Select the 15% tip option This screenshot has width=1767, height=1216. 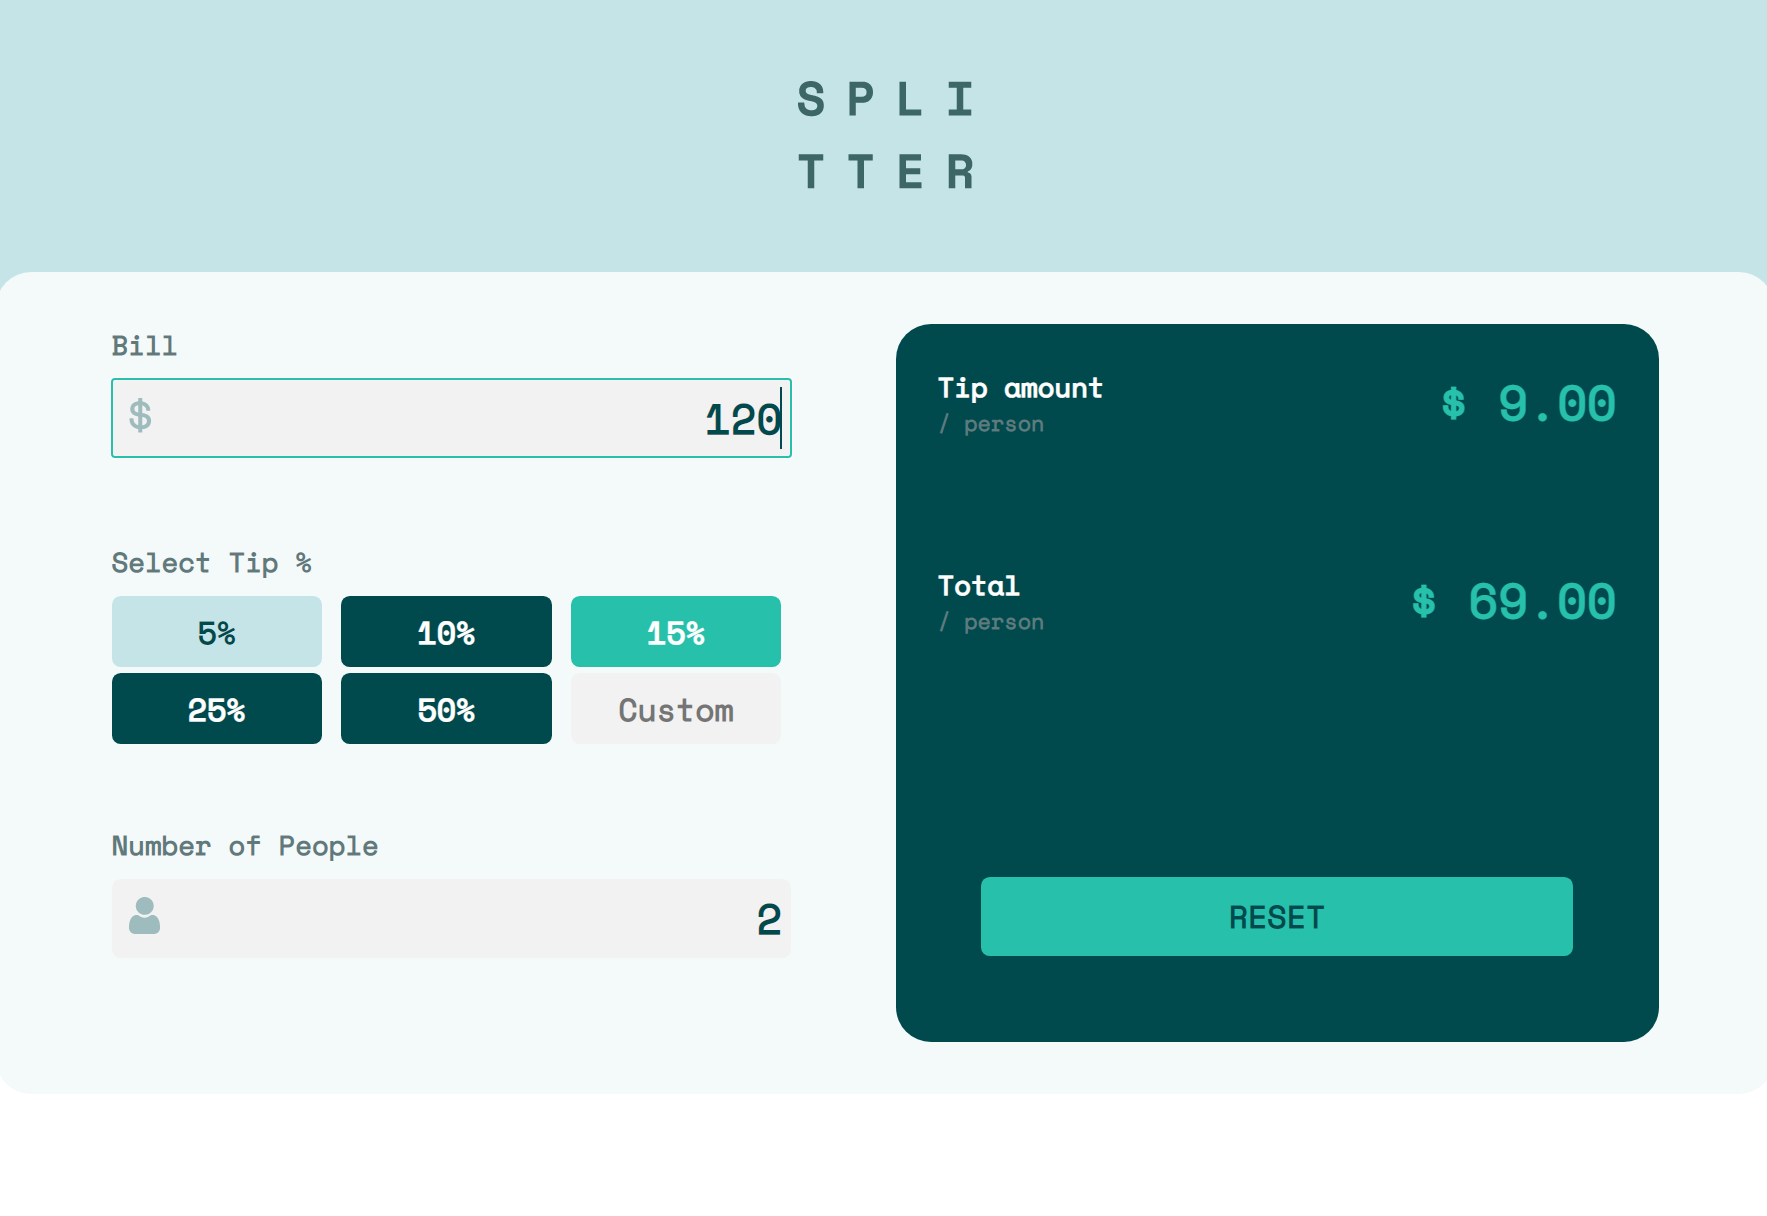[x=676, y=631]
